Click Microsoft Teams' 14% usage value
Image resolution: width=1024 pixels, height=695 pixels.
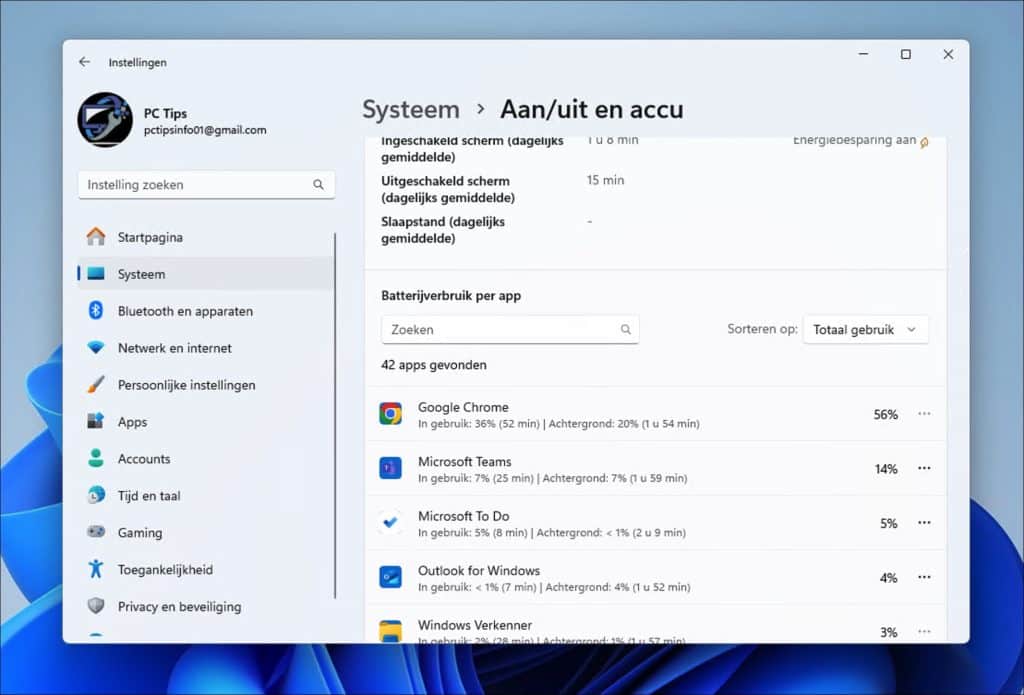(886, 469)
